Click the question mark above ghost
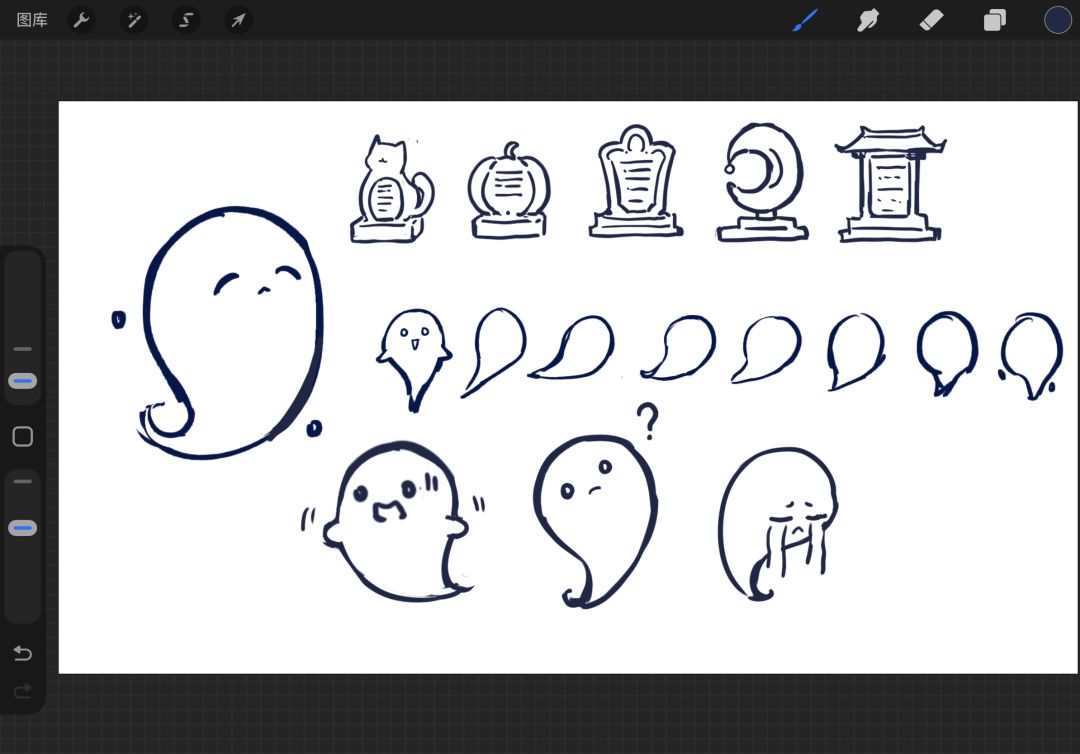1080x754 pixels. pyautogui.click(x=647, y=421)
